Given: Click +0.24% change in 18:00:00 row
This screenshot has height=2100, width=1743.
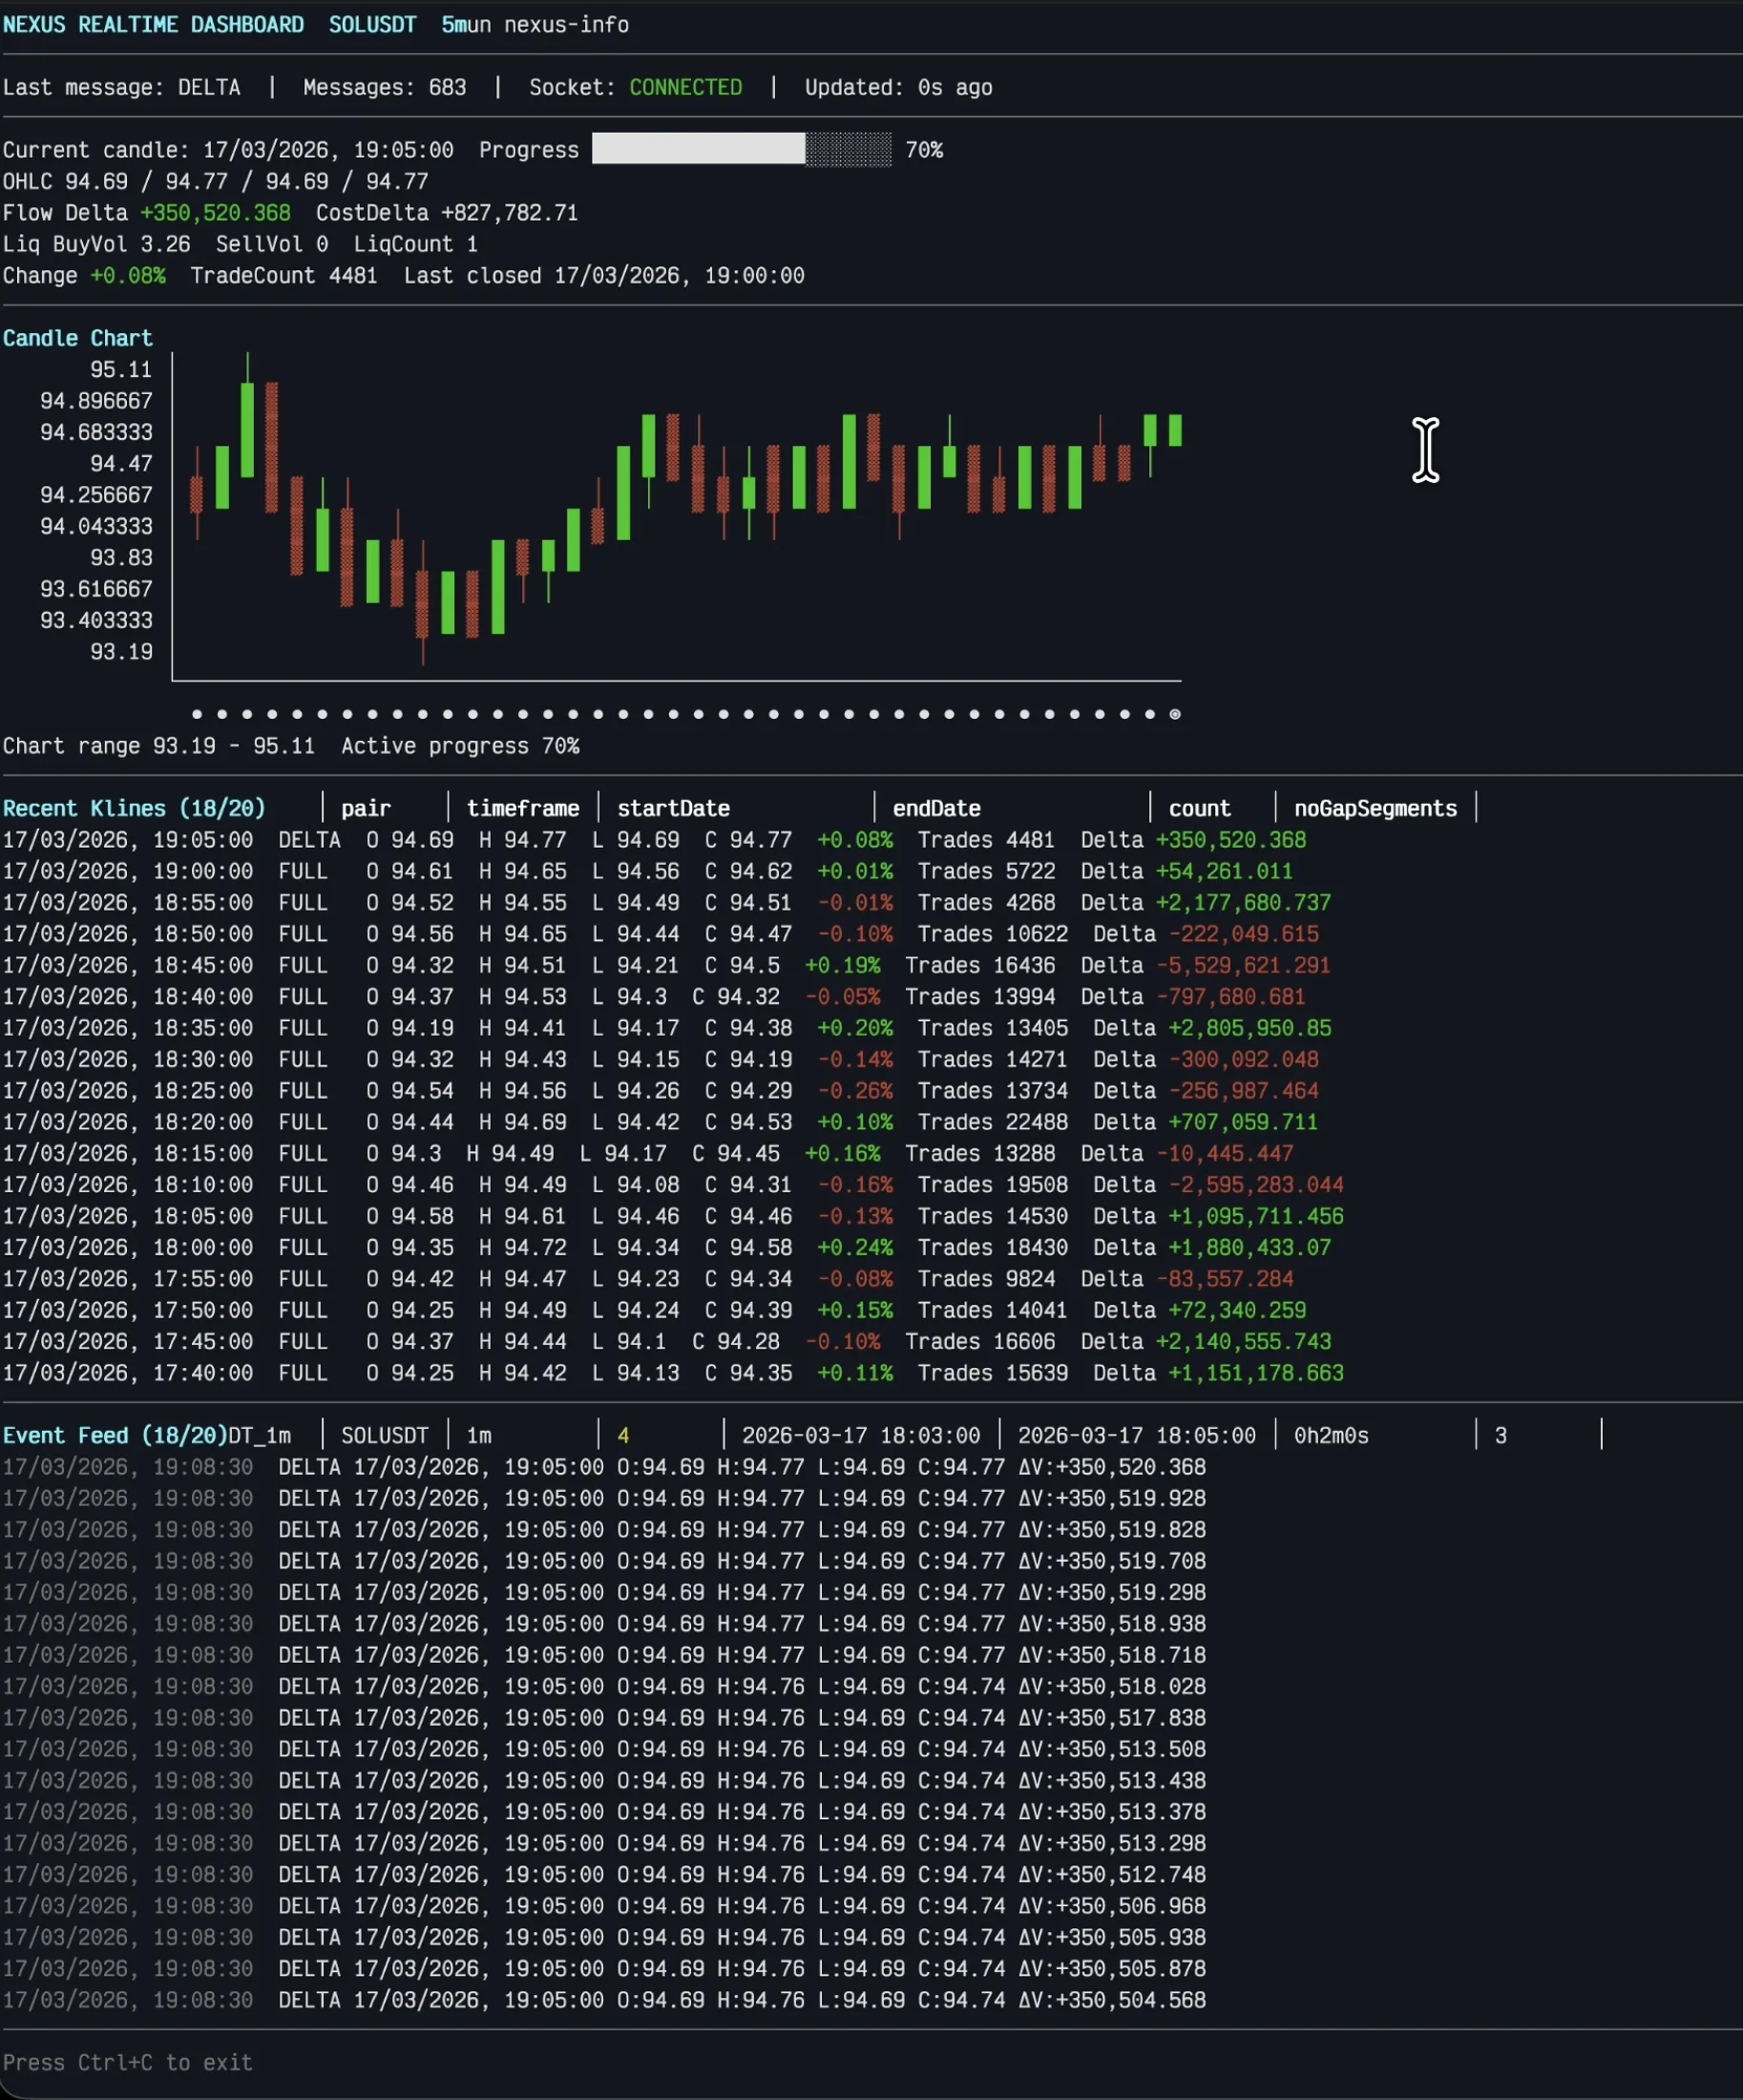Looking at the screenshot, I should (855, 1247).
